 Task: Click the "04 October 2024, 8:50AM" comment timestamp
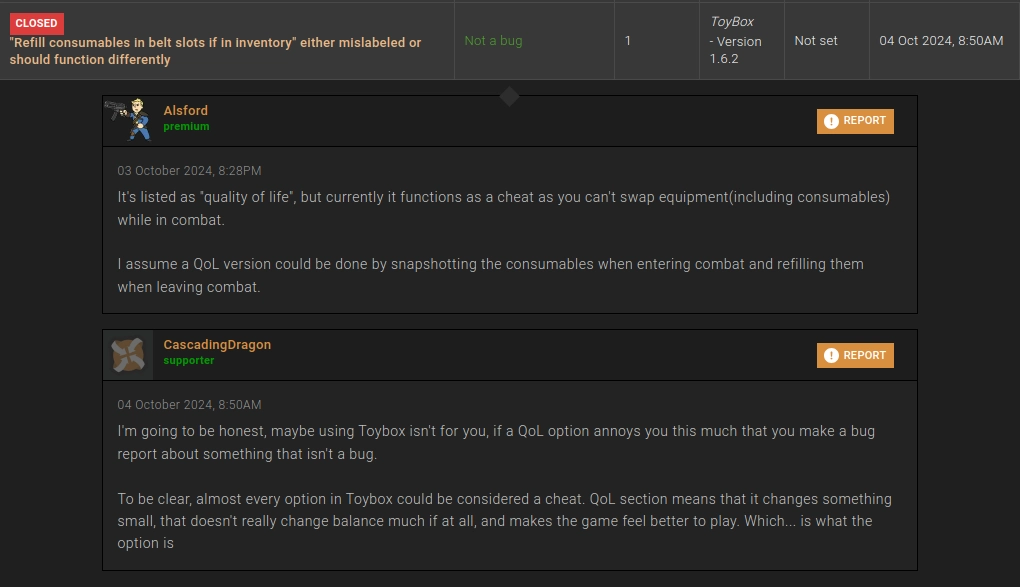point(189,405)
